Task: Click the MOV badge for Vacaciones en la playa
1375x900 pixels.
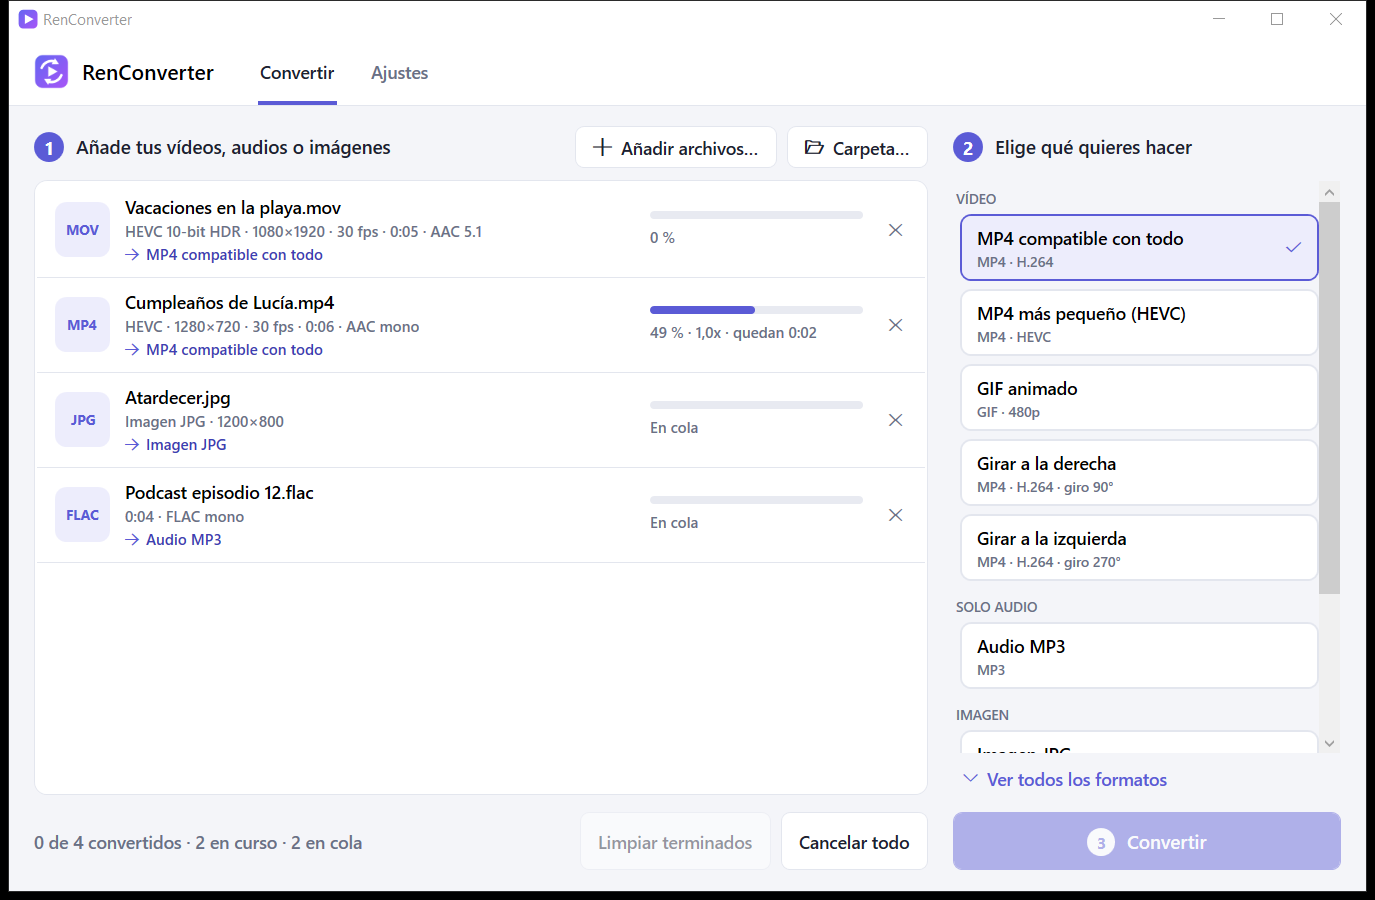Action: (82, 230)
